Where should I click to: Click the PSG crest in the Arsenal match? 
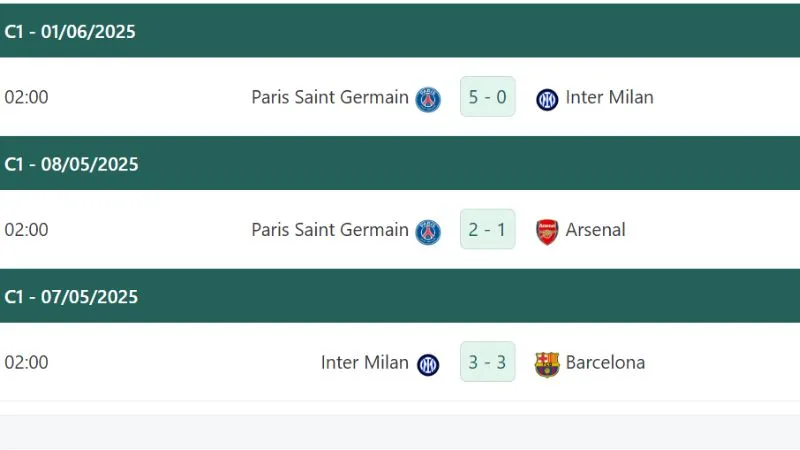428,232
